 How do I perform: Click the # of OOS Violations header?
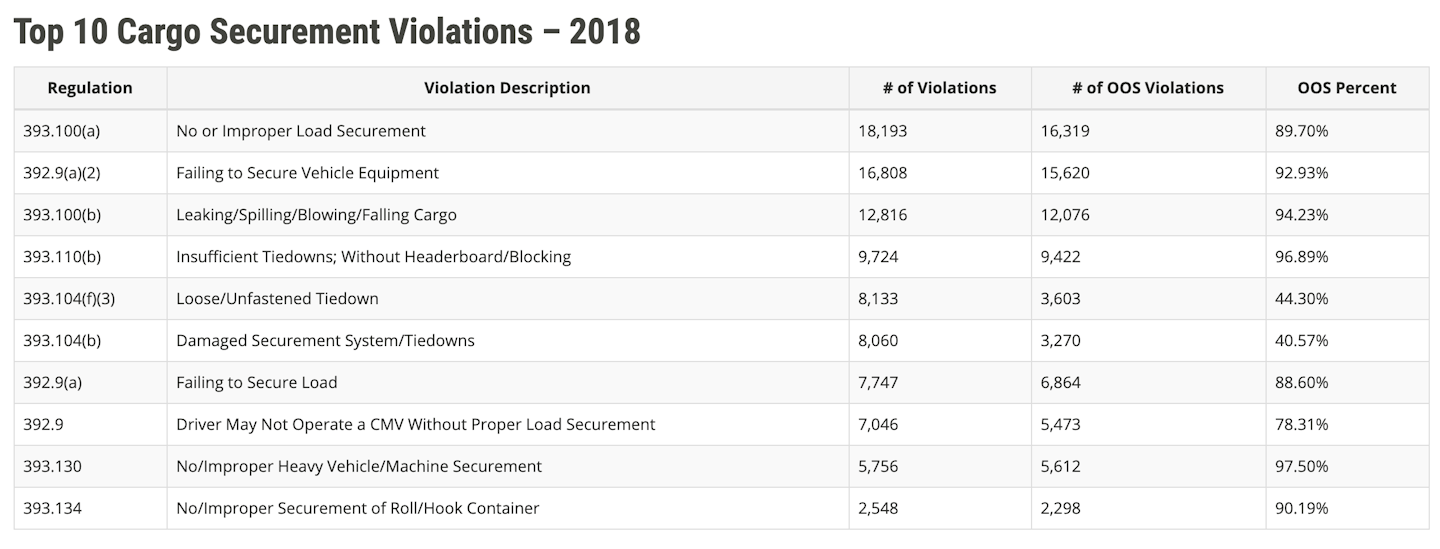click(1147, 88)
